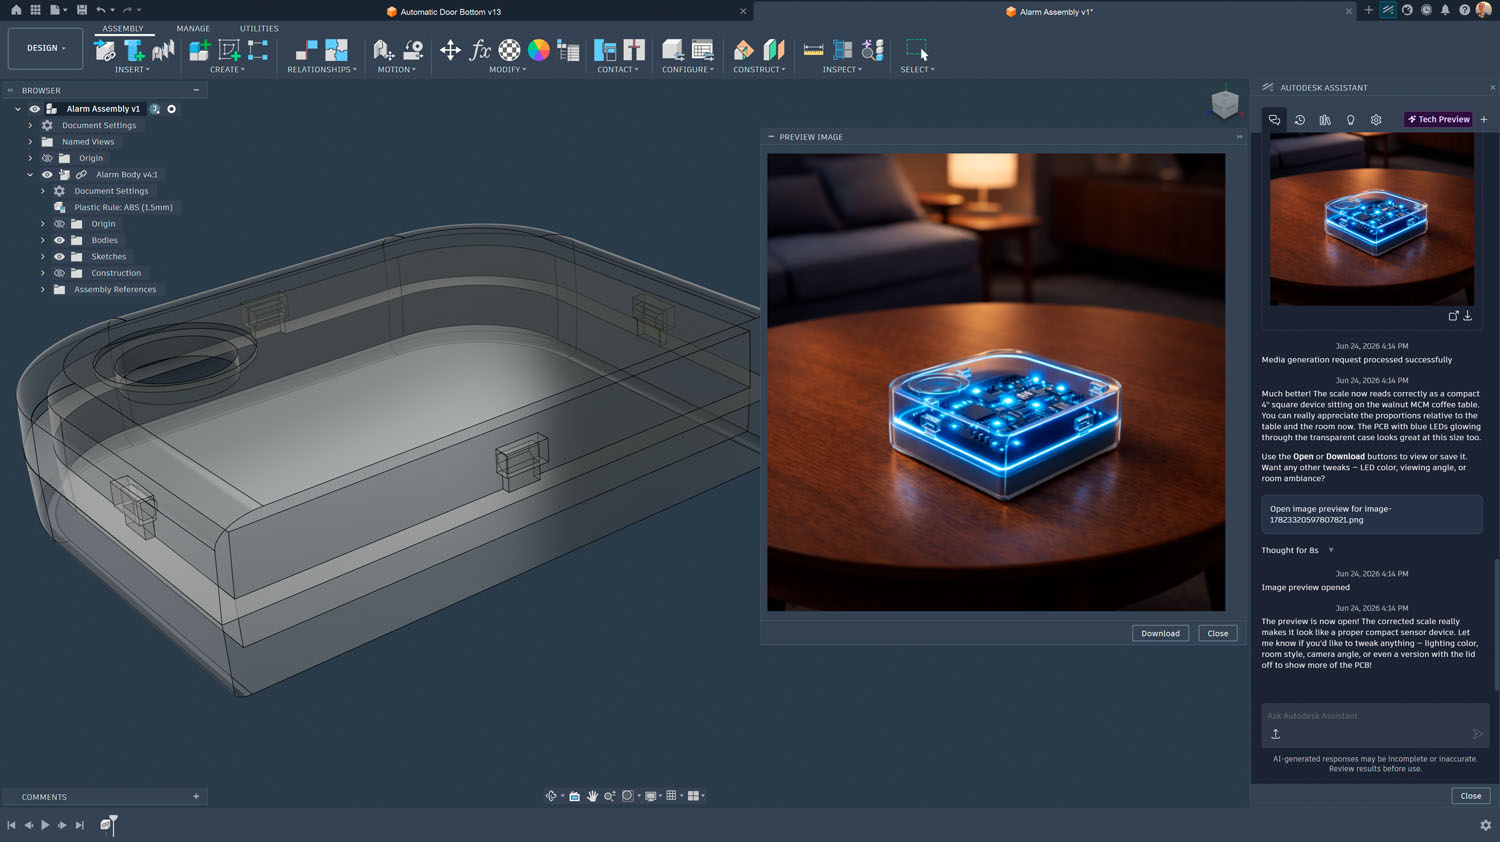The width and height of the screenshot is (1500, 842).
Task: Show the top-level Origin folder
Action: pos(47,158)
